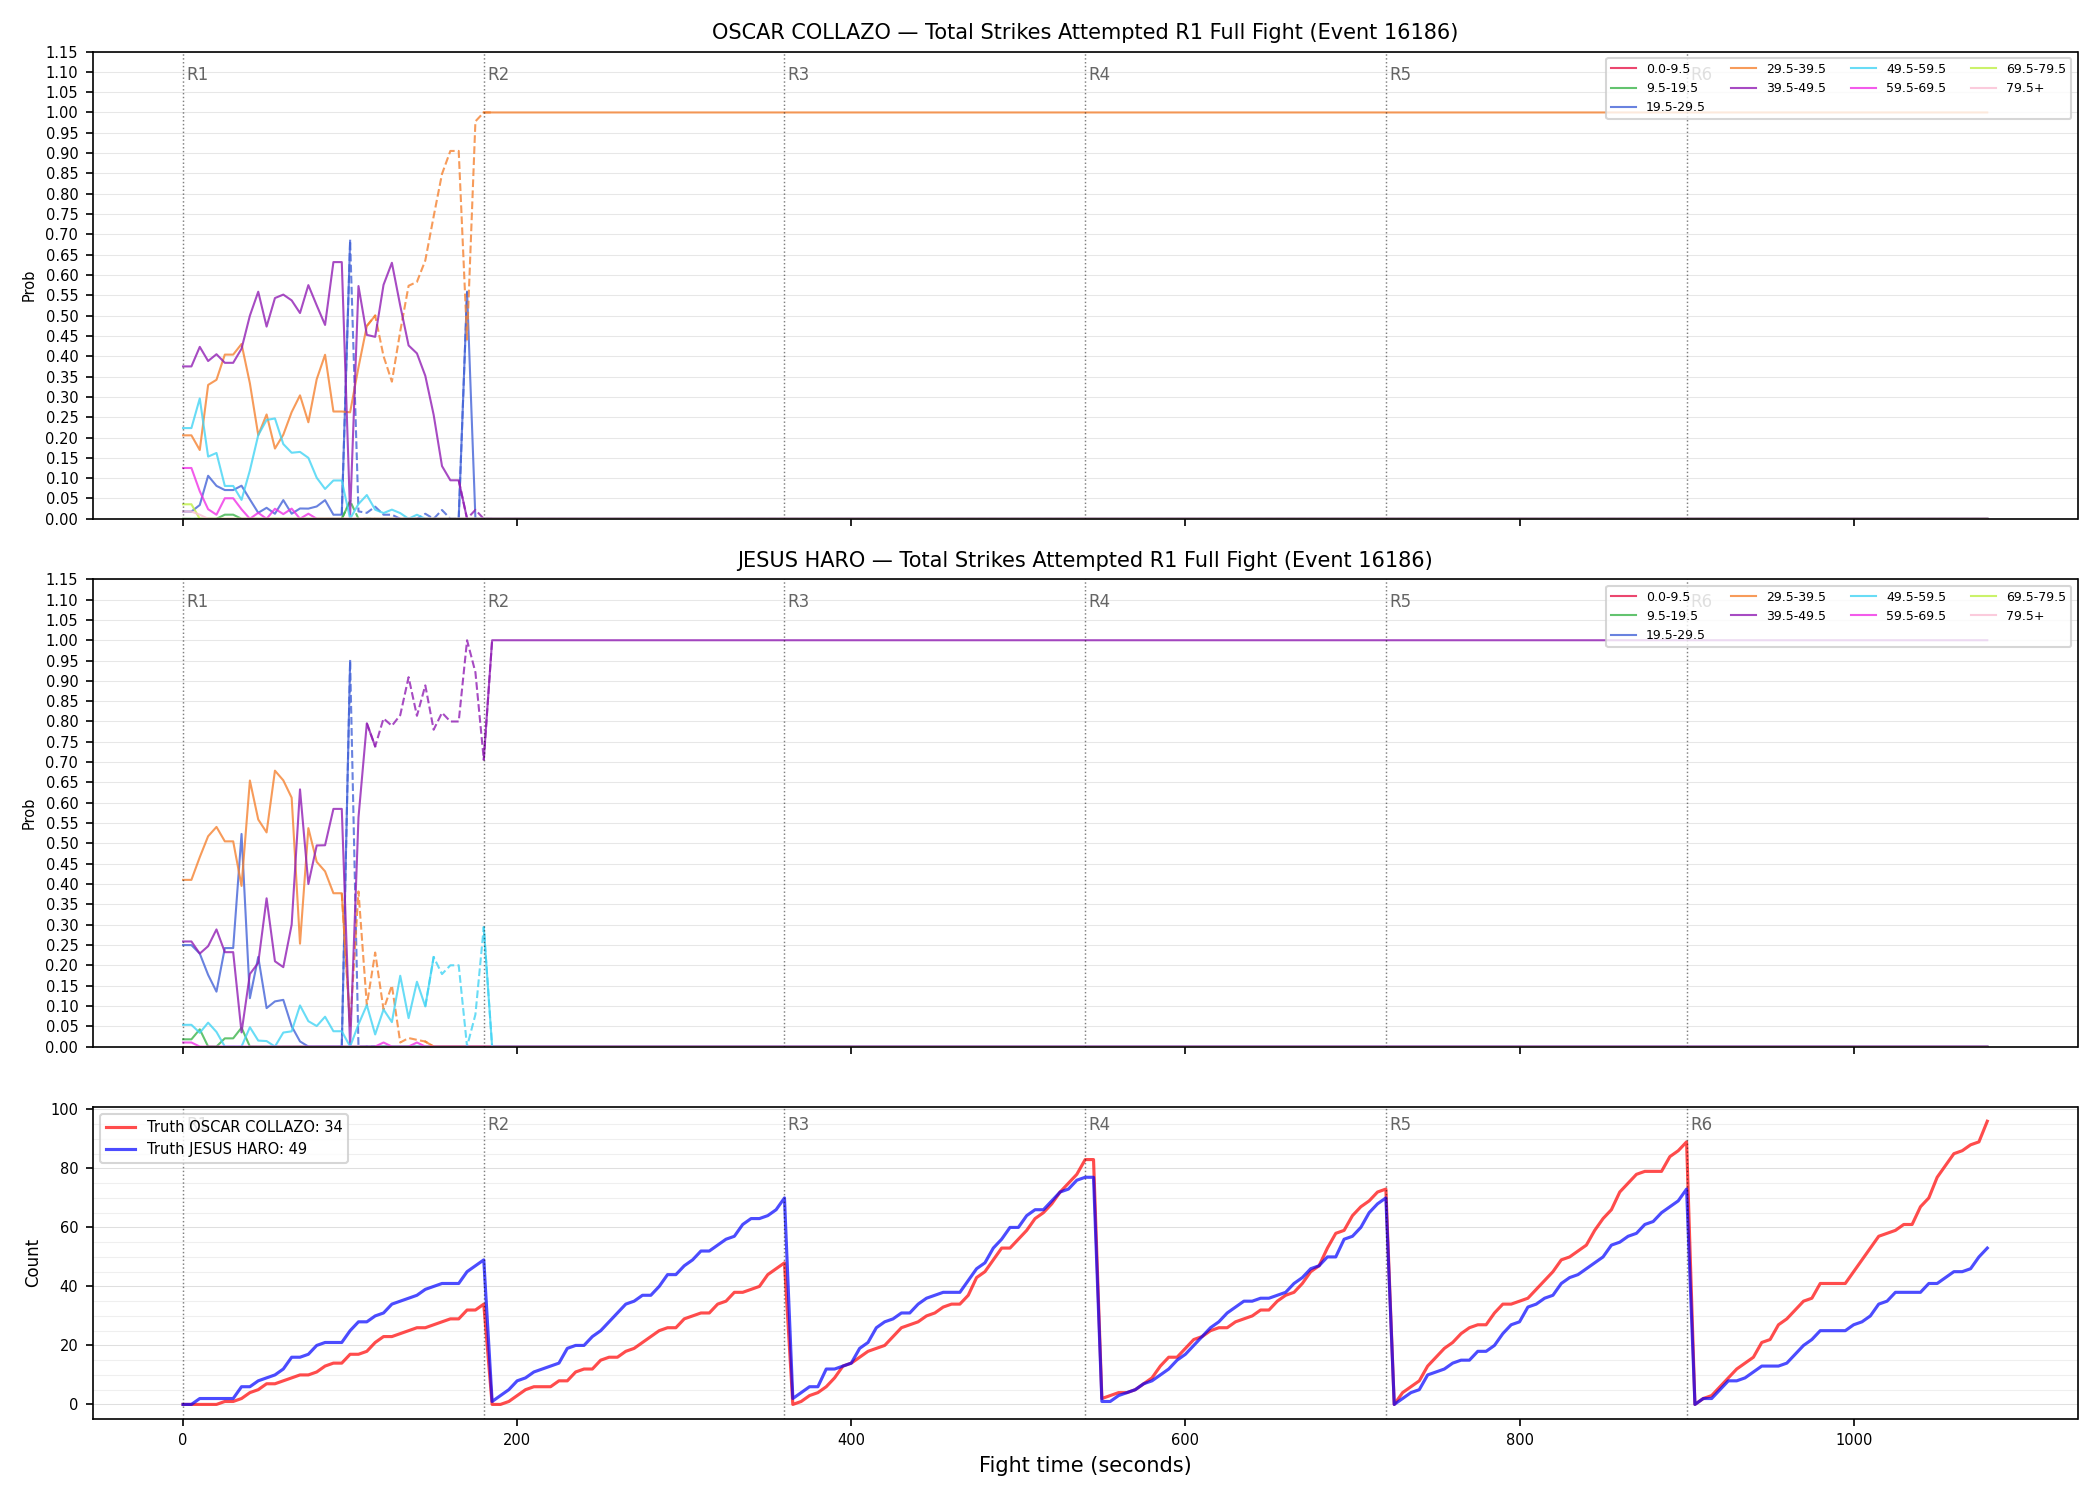Image resolution: width=2100 pixels, height=1500 pixels.
Task: Click the x-axis tick label 1000
Action: [x=1854, y=1440]
